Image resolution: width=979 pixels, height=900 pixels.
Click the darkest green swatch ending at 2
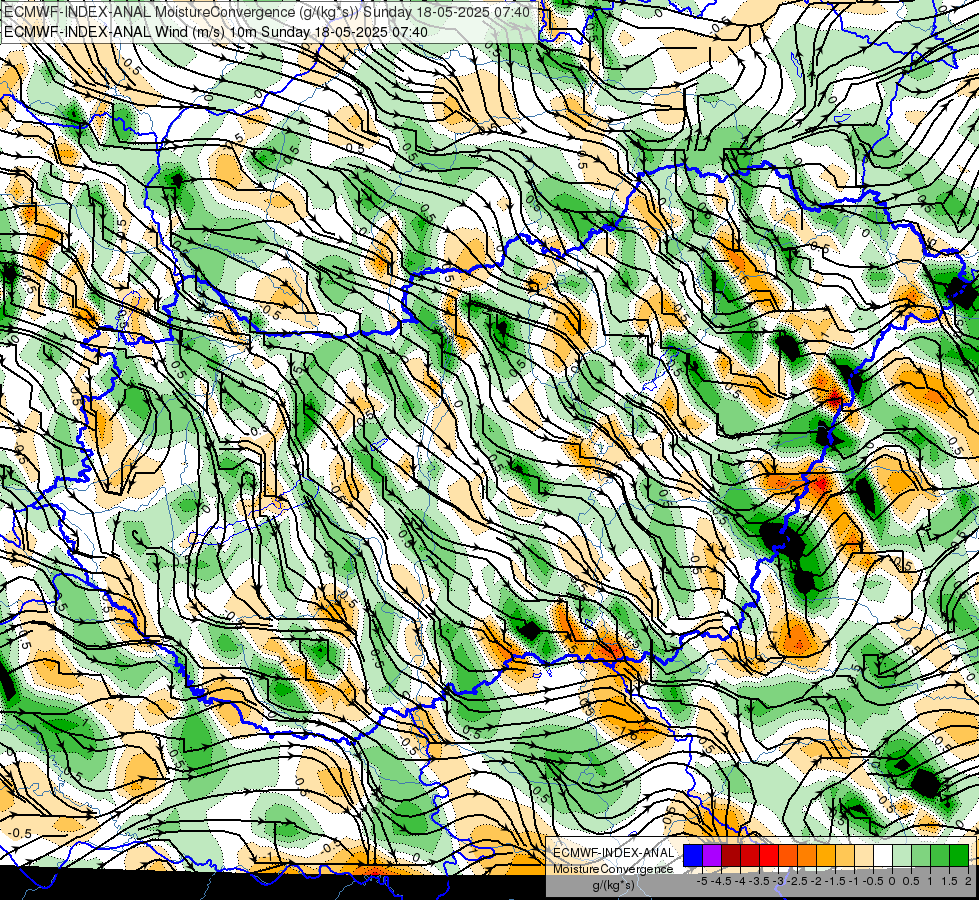click(x=959, y=856)
